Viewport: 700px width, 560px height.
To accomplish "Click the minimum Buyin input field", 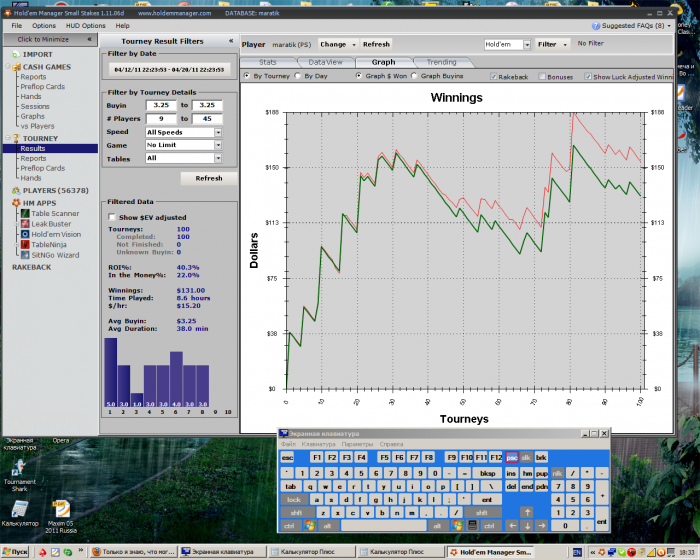I will point(160,105).
